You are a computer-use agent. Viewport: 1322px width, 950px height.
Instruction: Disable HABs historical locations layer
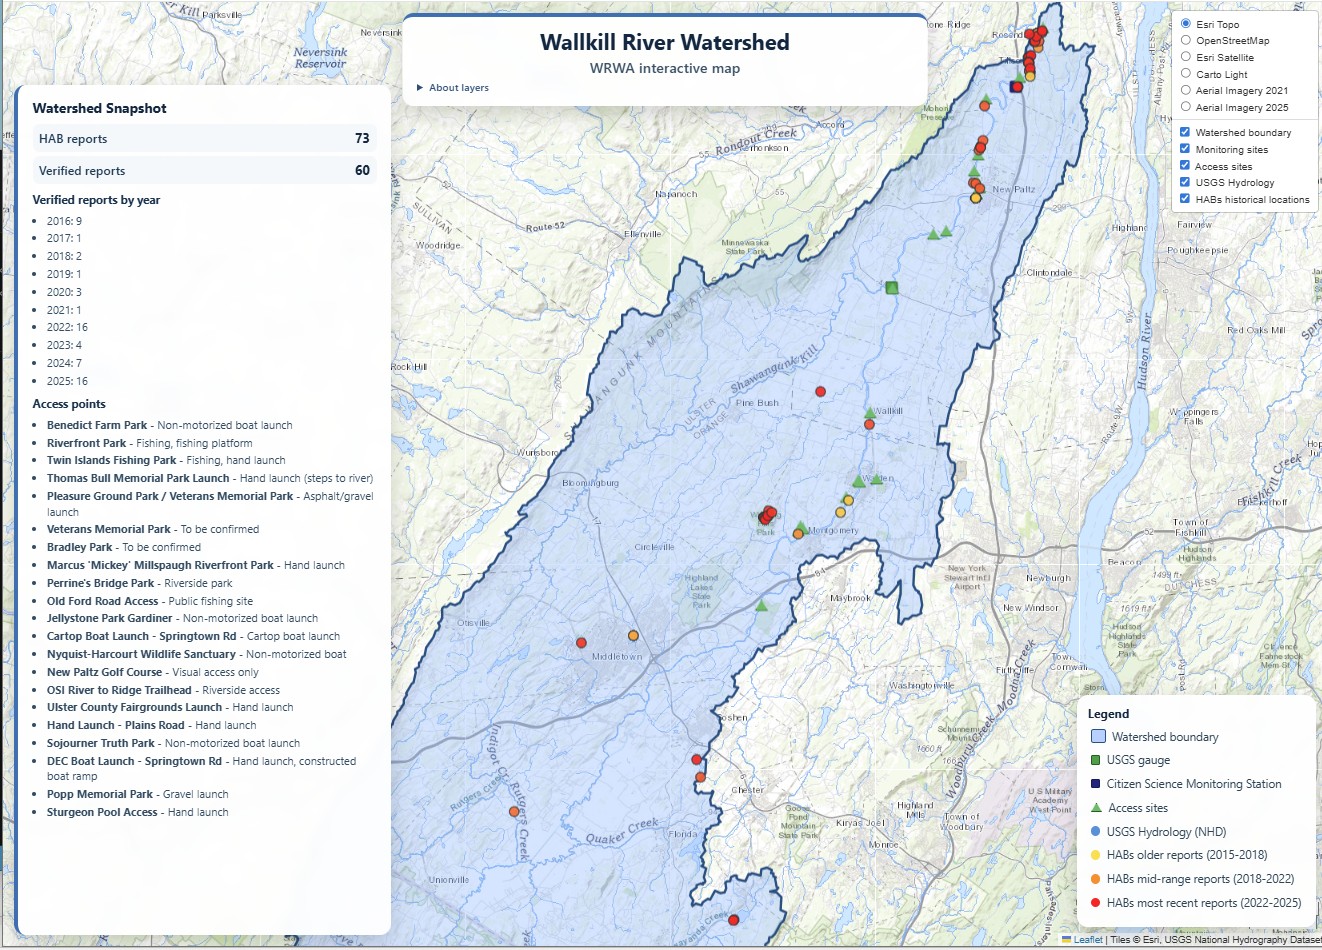tap(1185, 199)
